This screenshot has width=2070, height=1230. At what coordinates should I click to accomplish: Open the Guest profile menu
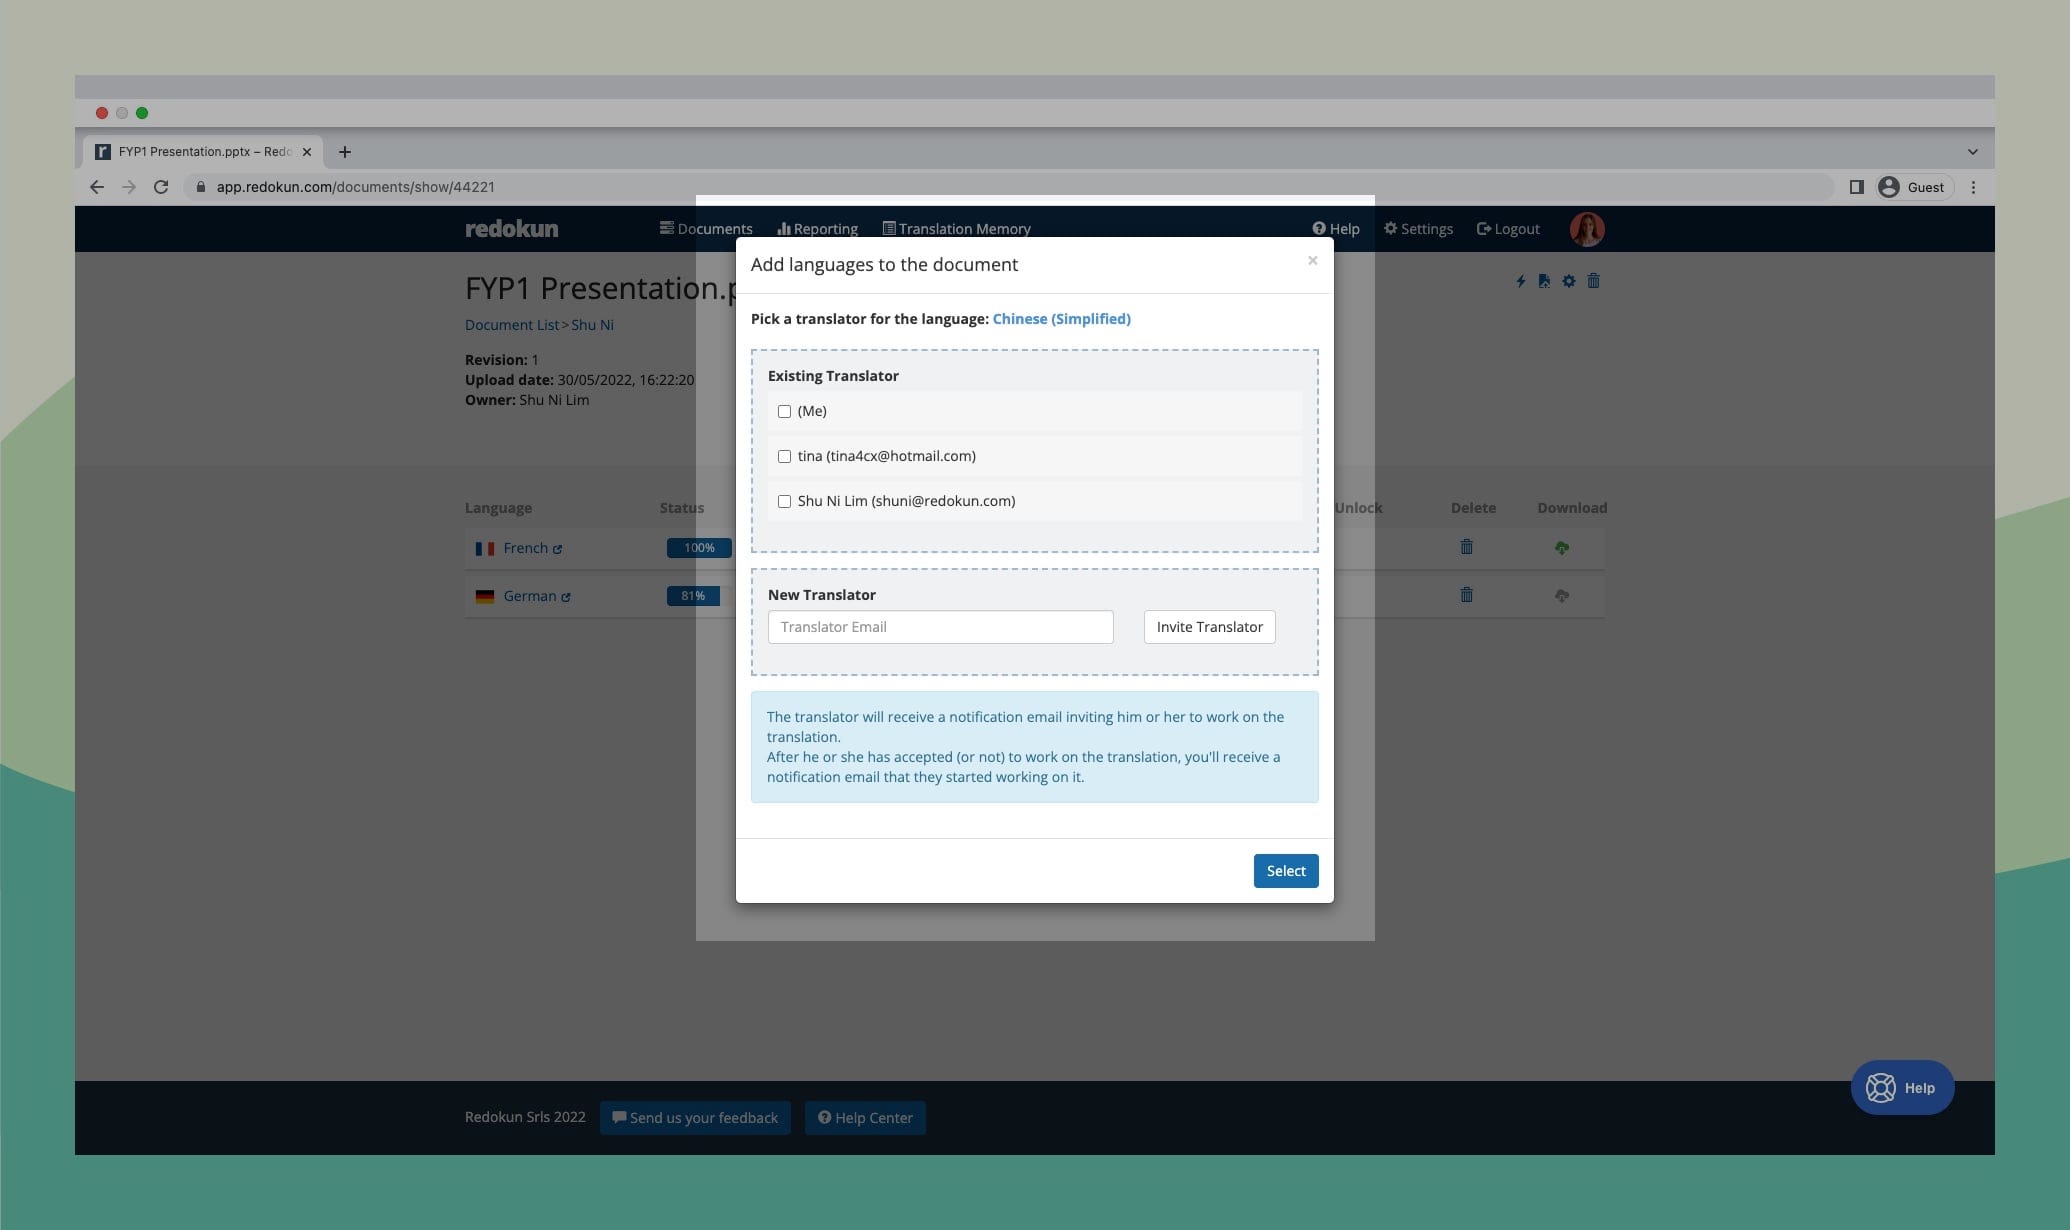1913,187
